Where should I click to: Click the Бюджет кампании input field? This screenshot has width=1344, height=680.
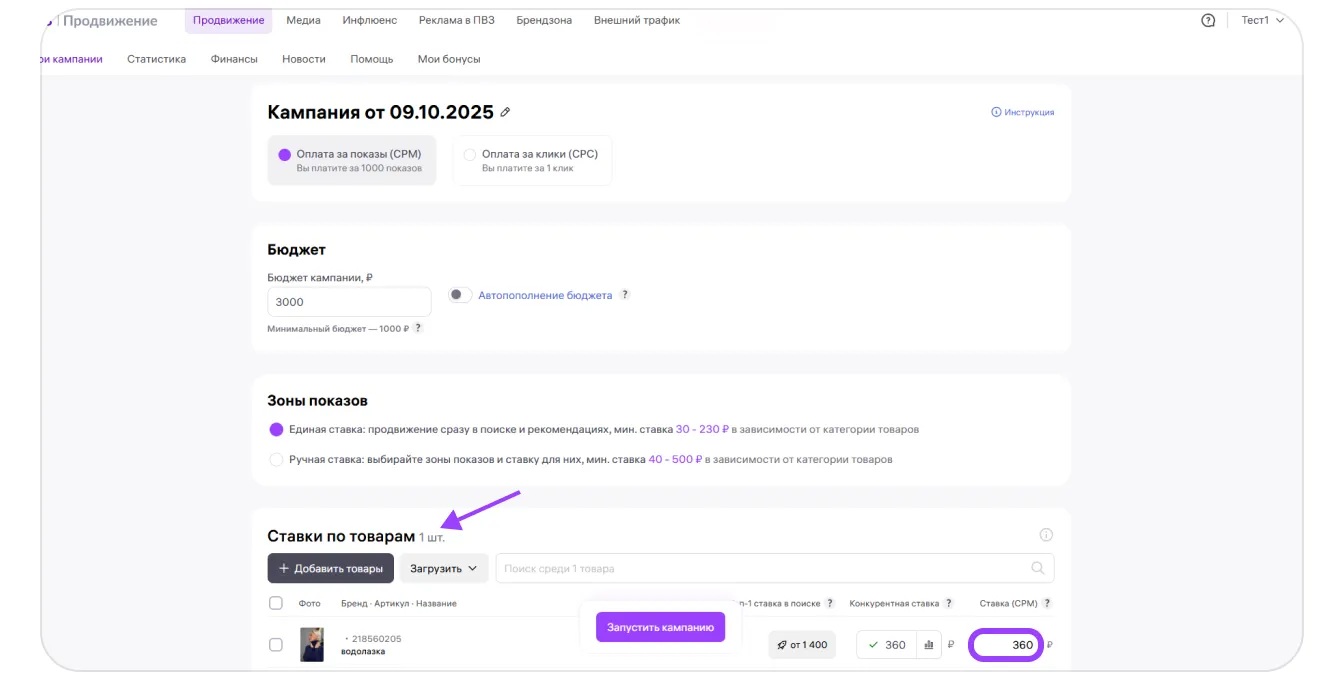349,302
